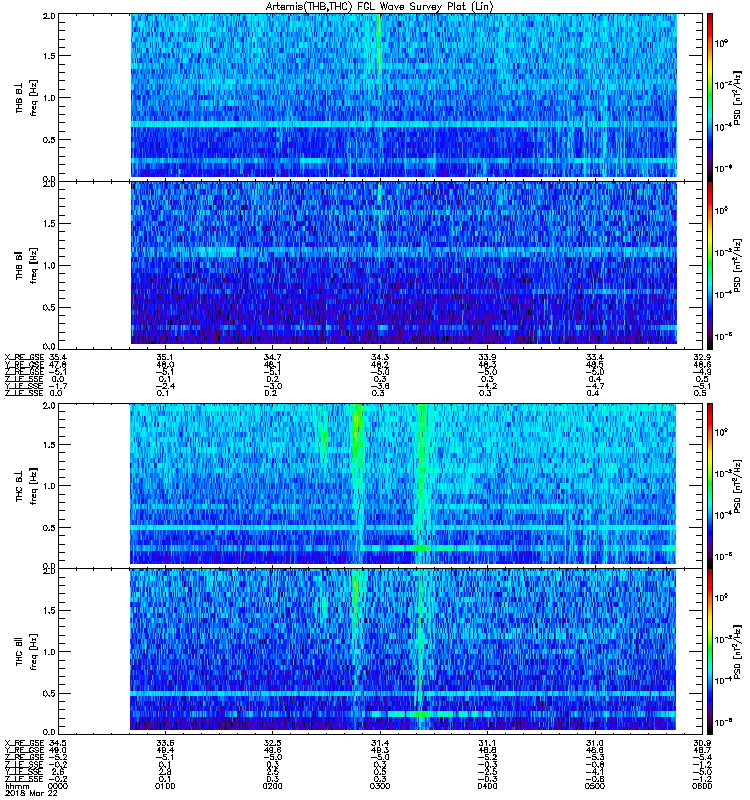Click the bright vertical burst near 0300 in the top THB spectrogram

tap(380, 54)
